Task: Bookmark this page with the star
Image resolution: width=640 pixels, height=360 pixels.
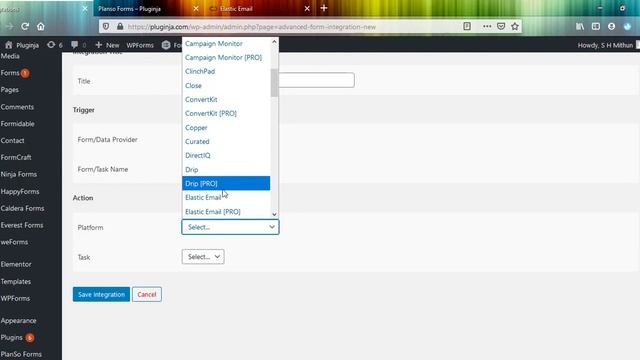Action: point(515,27)
